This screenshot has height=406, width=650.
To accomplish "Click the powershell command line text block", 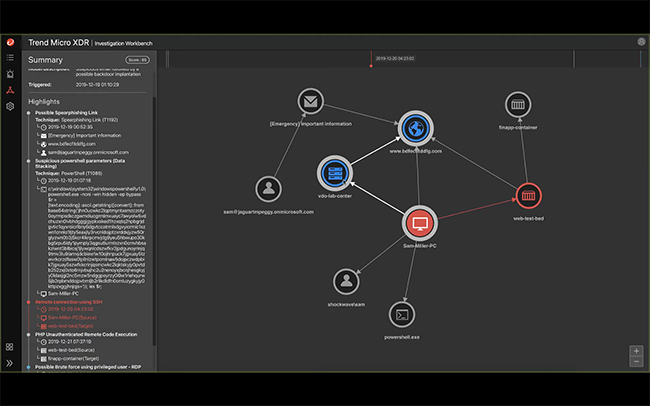I will (x=97, y=238).
